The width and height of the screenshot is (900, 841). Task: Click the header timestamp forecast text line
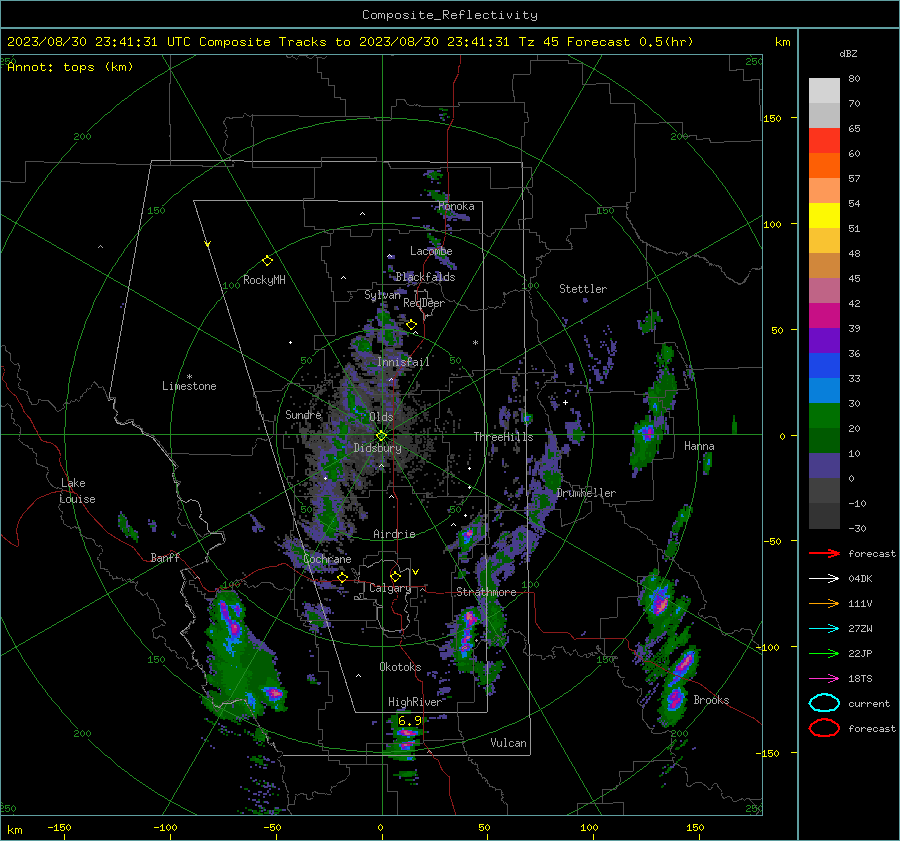[x=350, y=42]
